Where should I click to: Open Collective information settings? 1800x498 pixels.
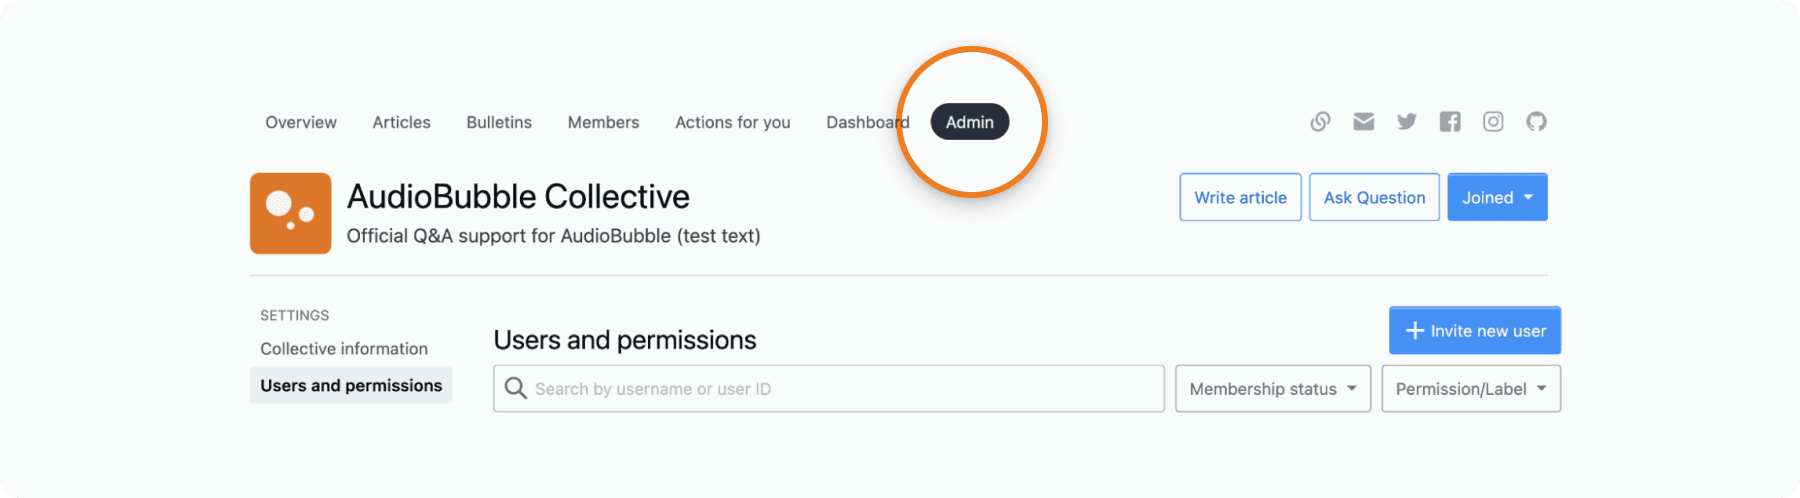344,349
